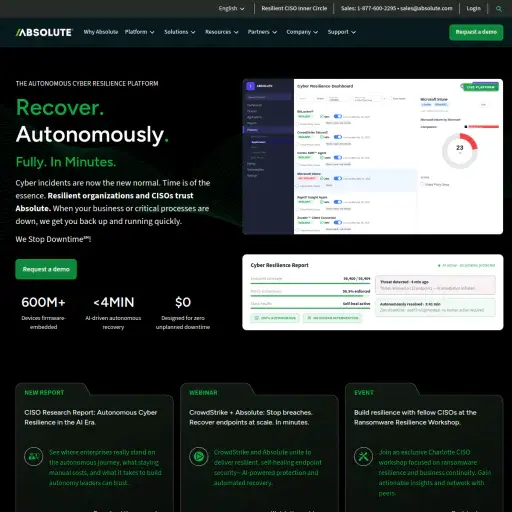The image size is (512, 512).
Task: Click the Threat detected alert card
Action: (x=435, y=285)
